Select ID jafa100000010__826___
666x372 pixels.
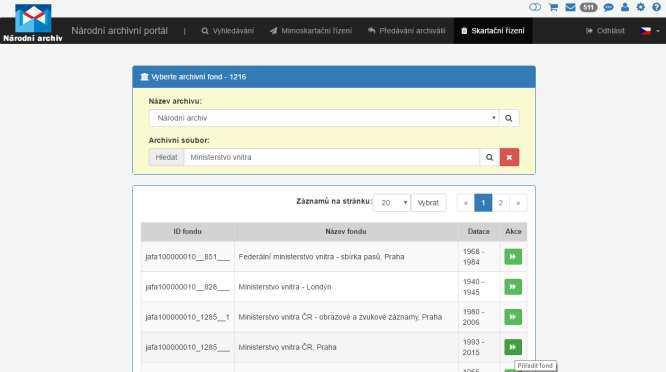187,287
